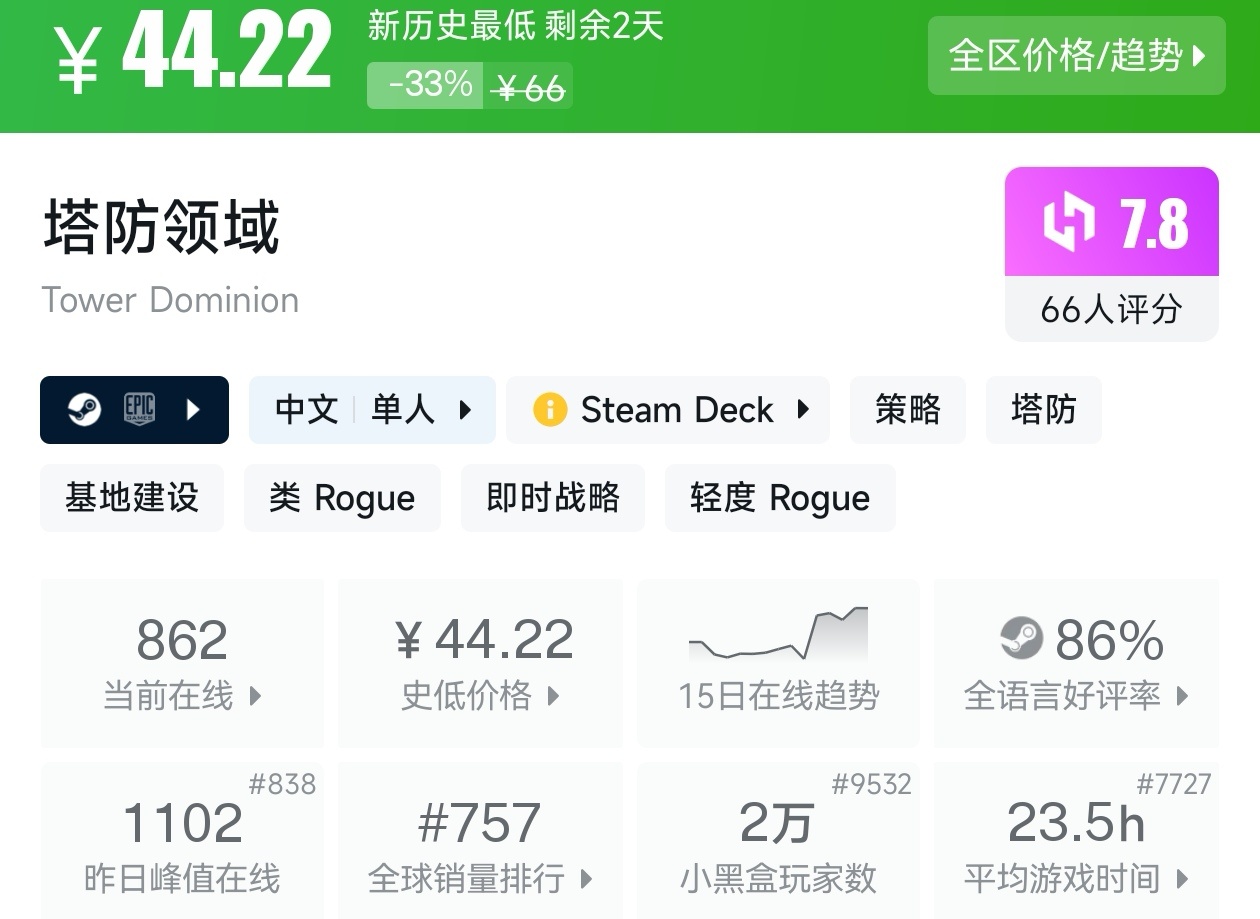Expand the platform selector arrow
Screen dimensions: 1260x919
(193, 410)
